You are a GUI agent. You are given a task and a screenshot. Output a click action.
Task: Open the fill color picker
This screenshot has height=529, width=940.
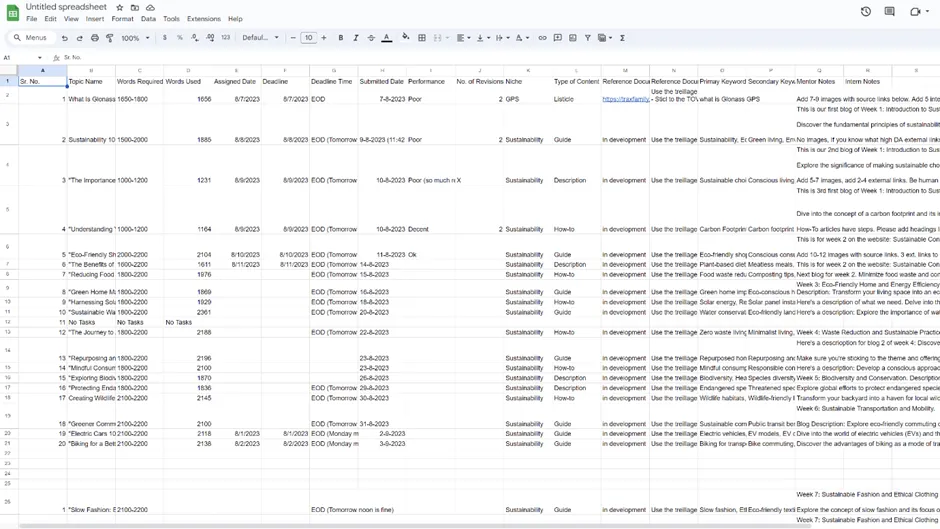pyautogui.click(x=406, y=37)
